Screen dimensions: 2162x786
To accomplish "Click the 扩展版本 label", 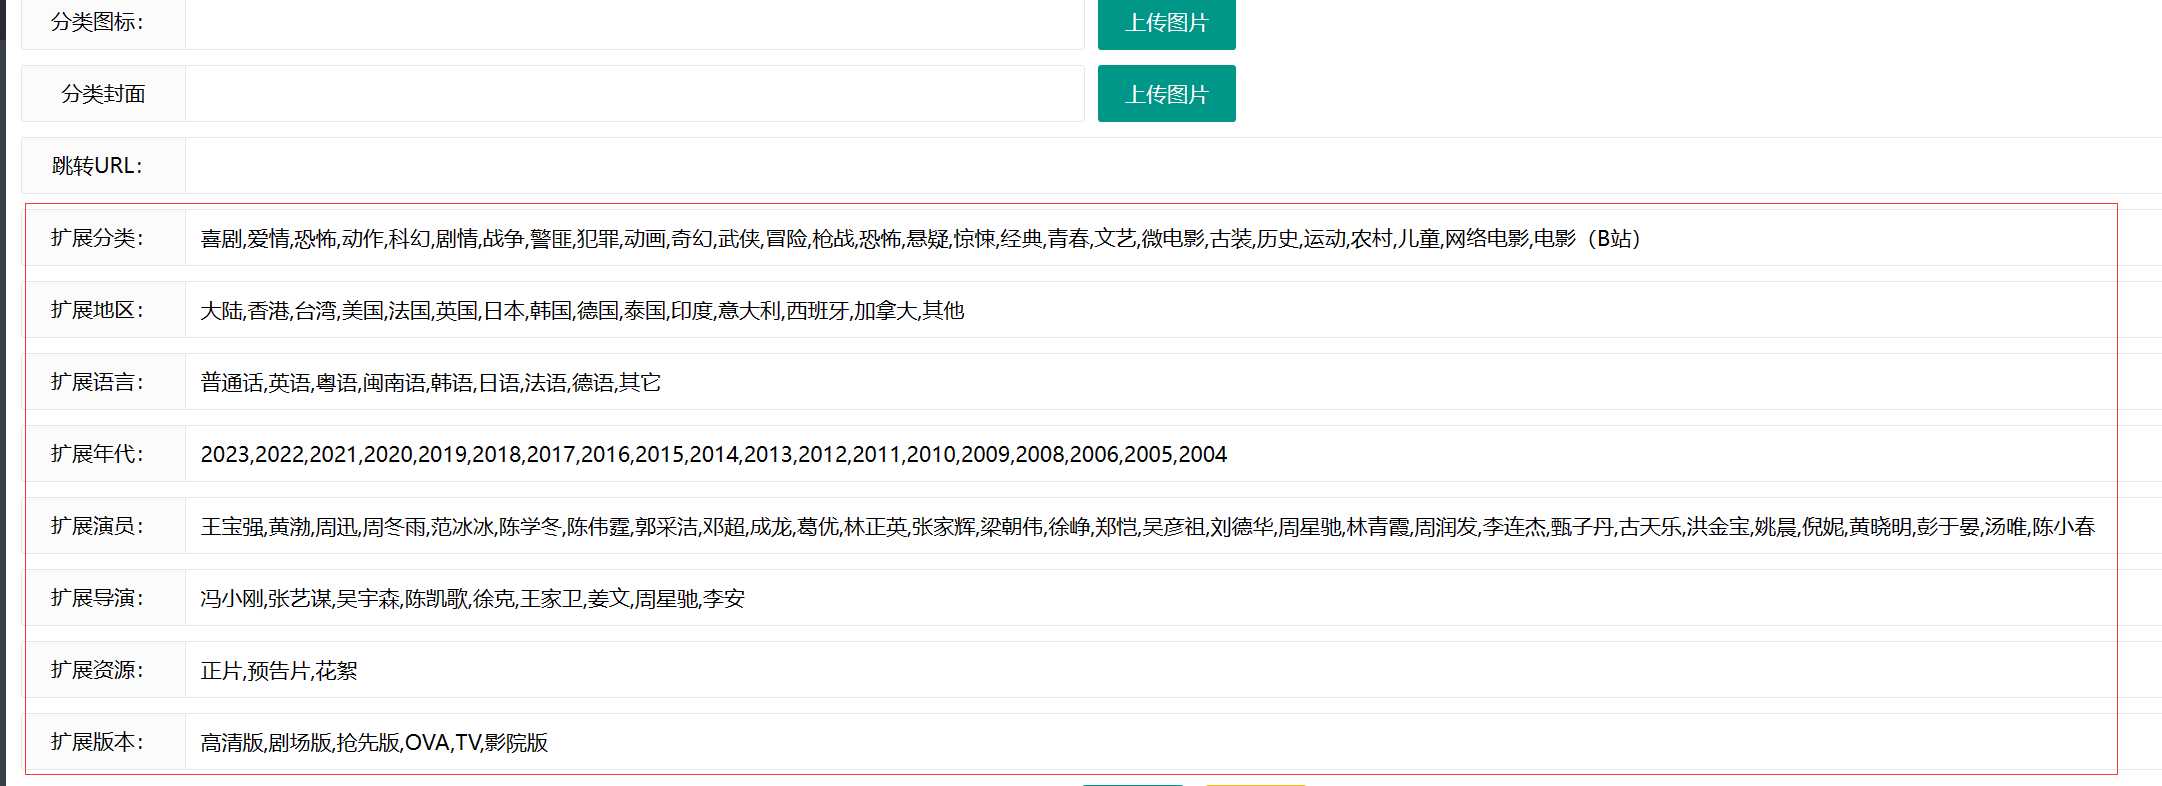I will click(x=98, y=742).
